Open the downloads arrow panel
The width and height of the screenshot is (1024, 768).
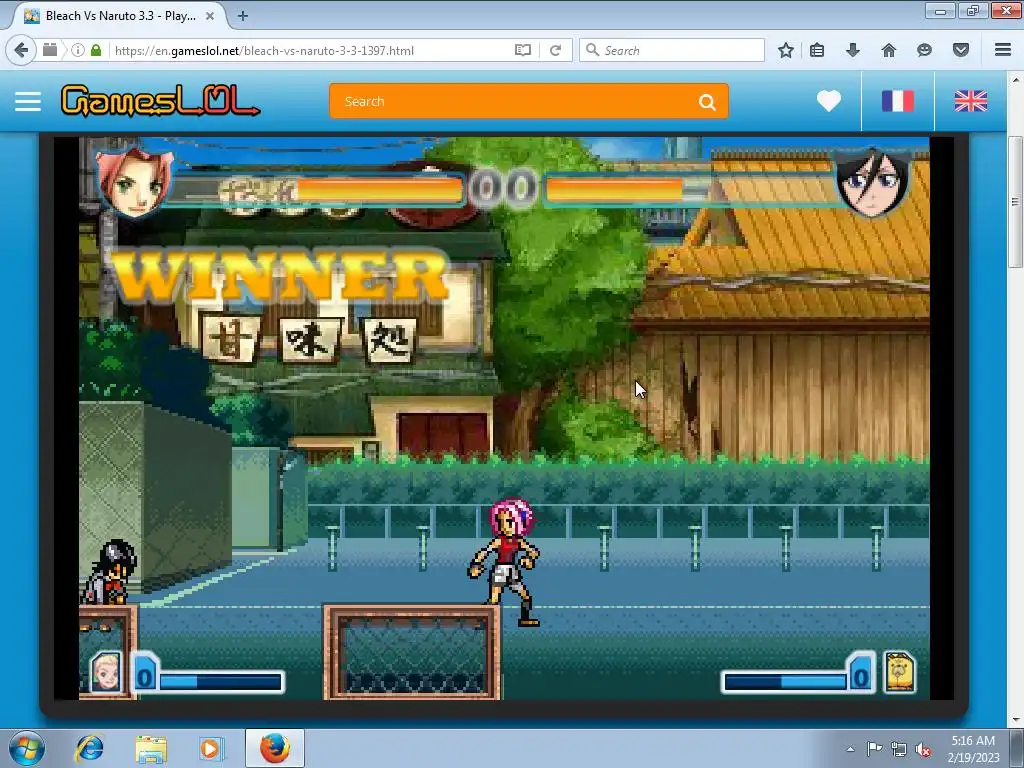coord(853,50)
